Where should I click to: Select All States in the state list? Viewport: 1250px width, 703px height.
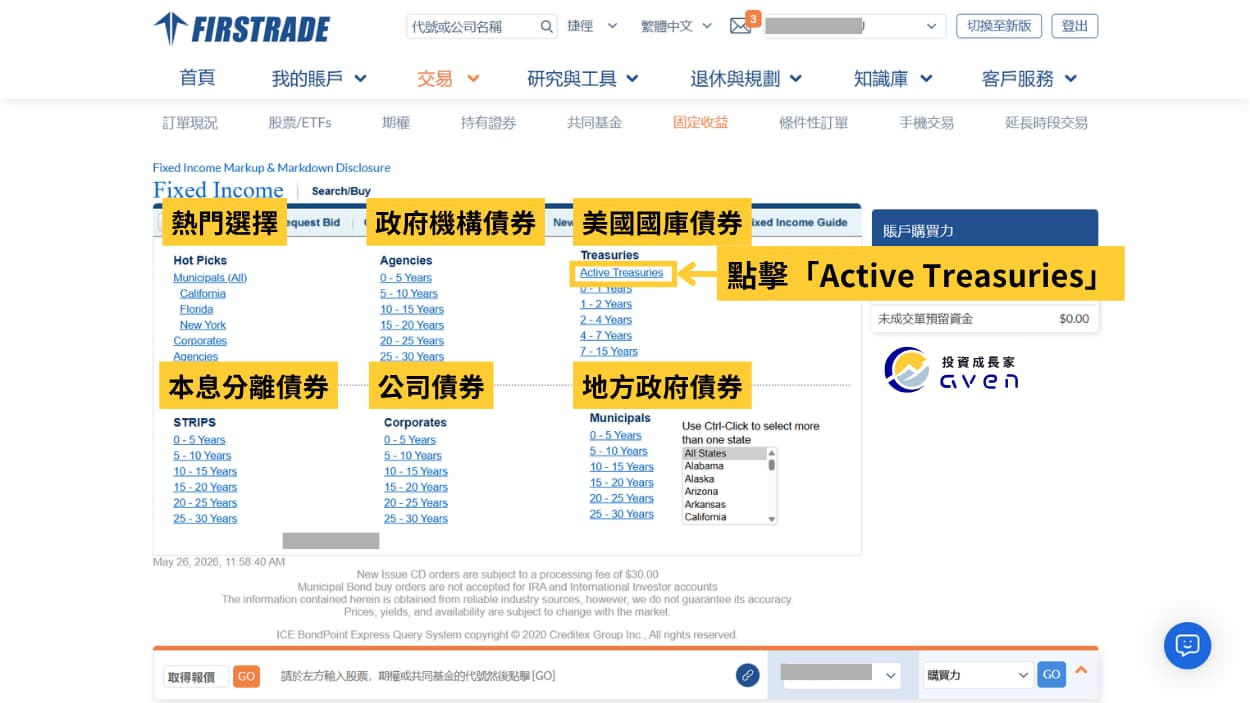[x=724, y=454]
